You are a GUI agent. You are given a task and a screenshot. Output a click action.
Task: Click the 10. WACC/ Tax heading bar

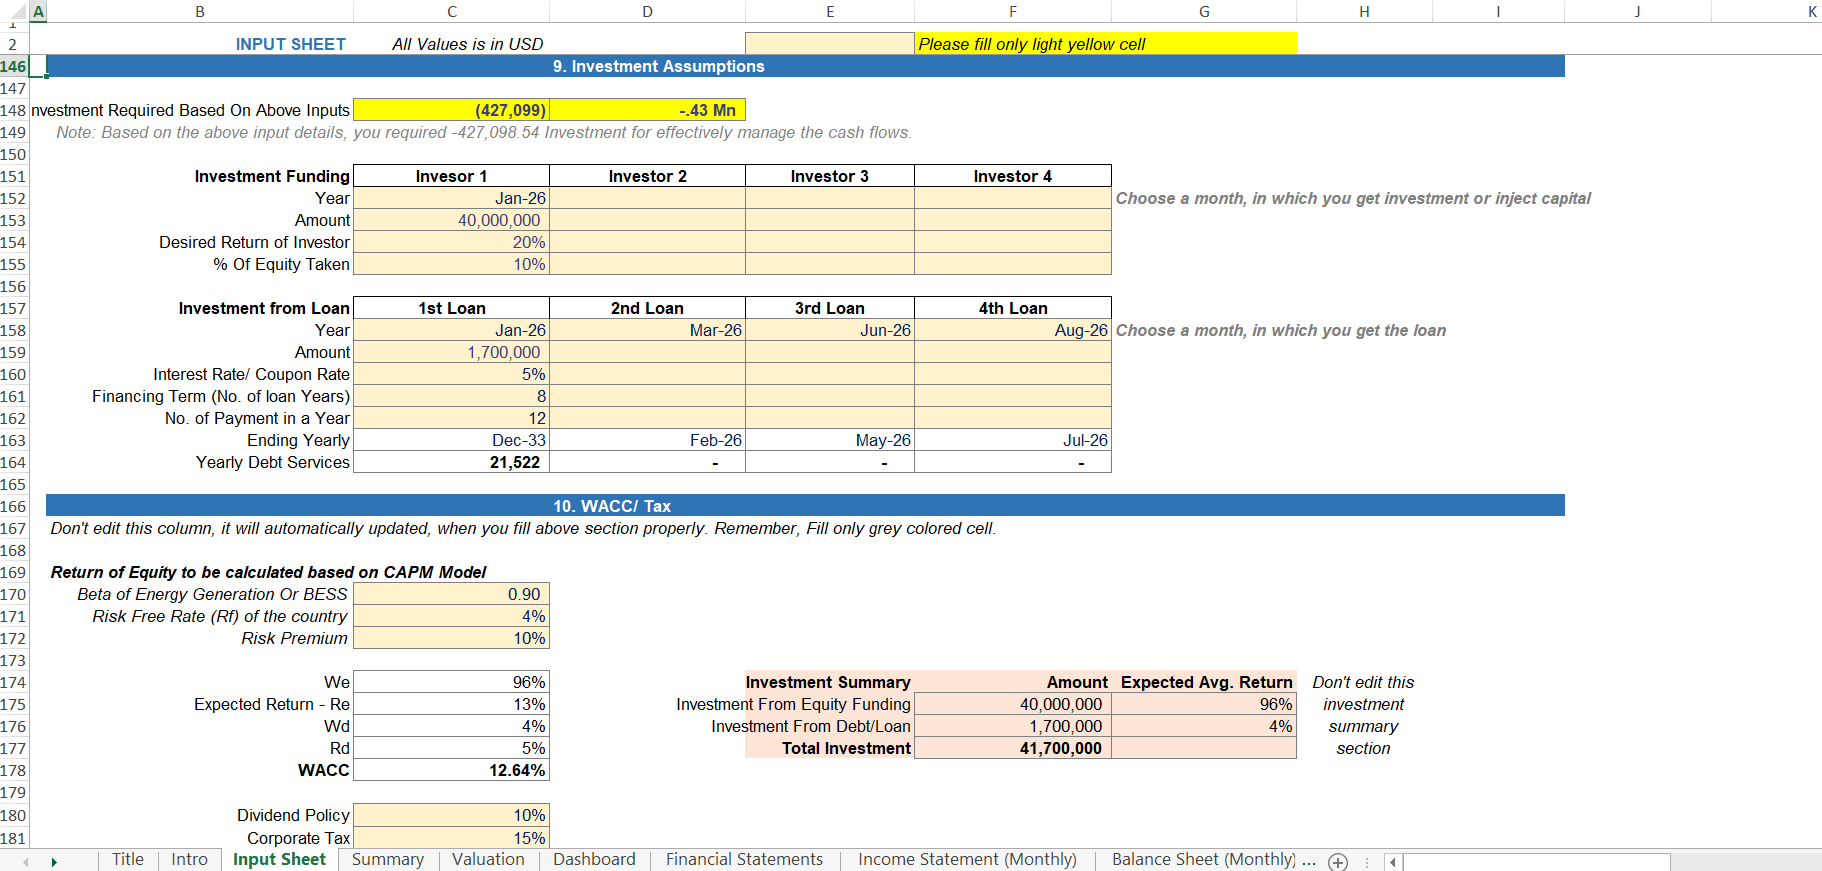pos(805,506)
